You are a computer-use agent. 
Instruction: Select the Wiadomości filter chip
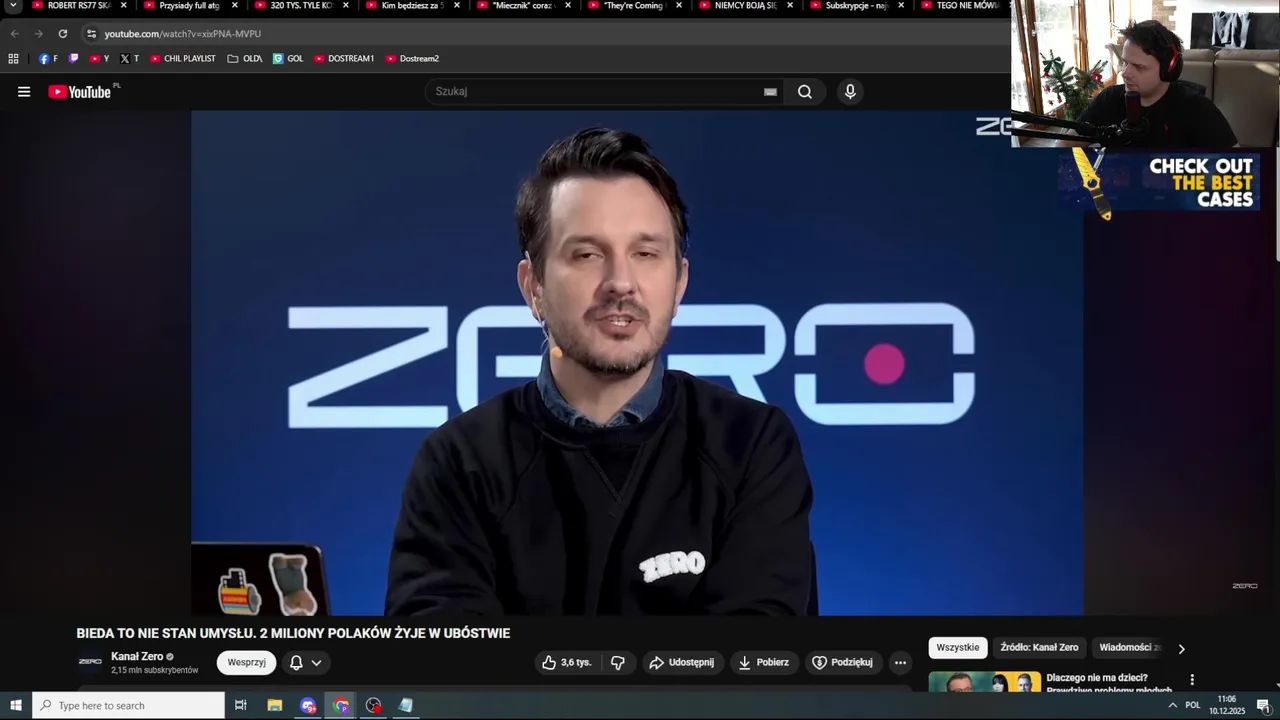coord(1130,648)
